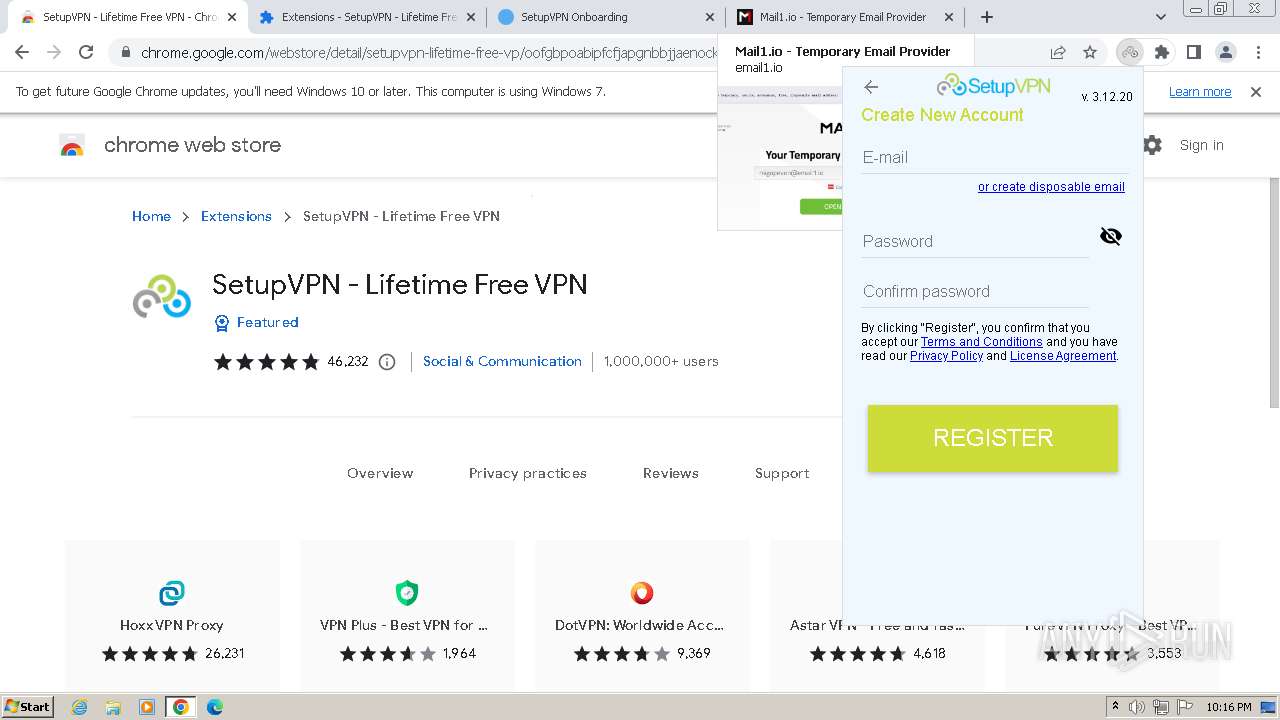Show hidden system tray icons
This screenshot has height=720, width=1280.
click(x=1115, y=707)
